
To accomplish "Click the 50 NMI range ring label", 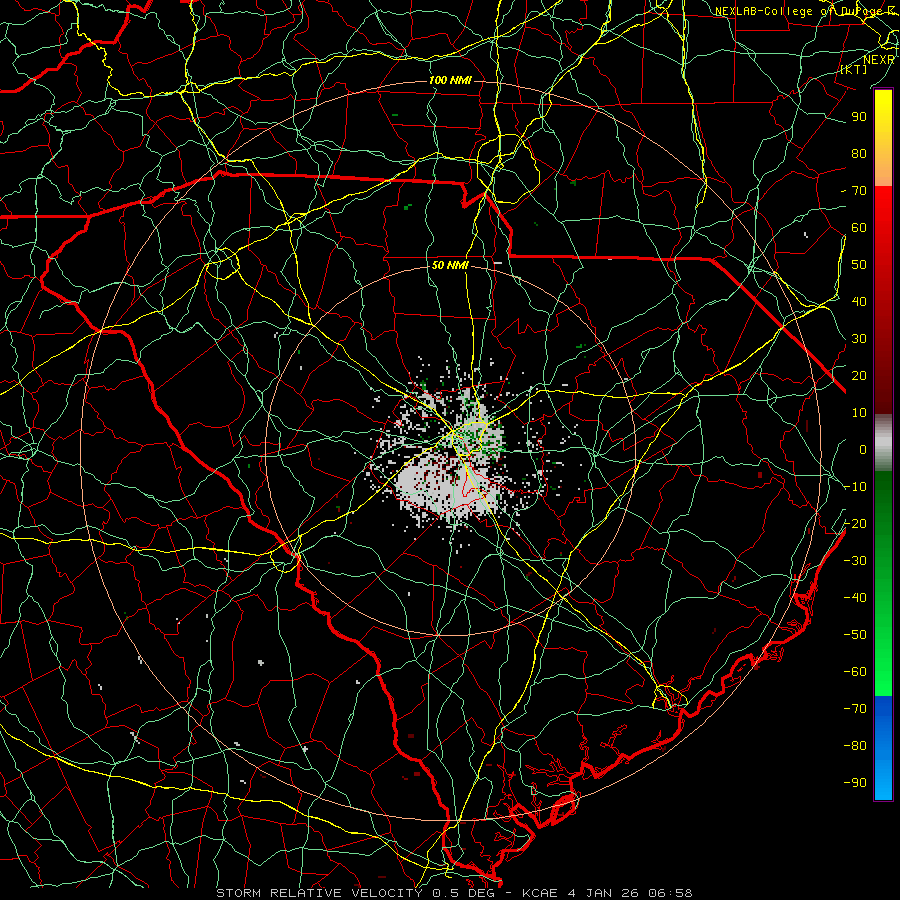I will [x=450, y=265].
